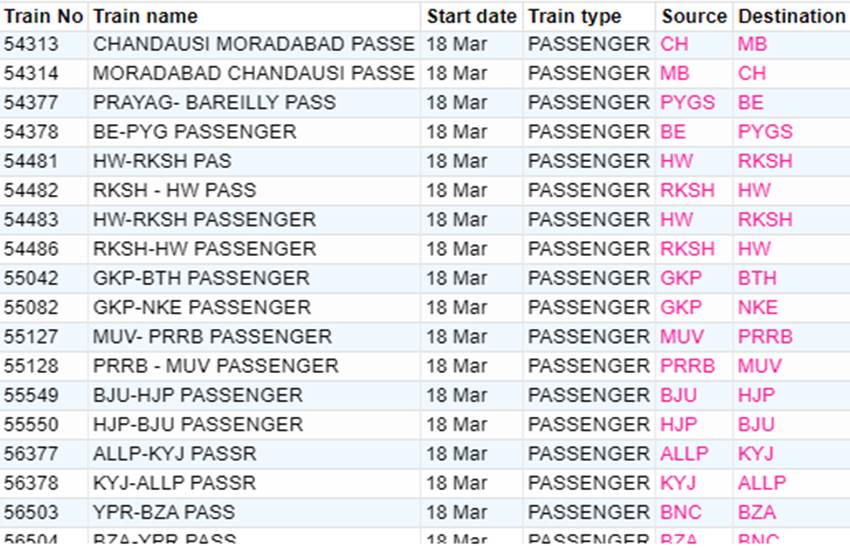850x550 pixels.
Task: Open PYGS source link for train 54377
Action: point(687,102)
